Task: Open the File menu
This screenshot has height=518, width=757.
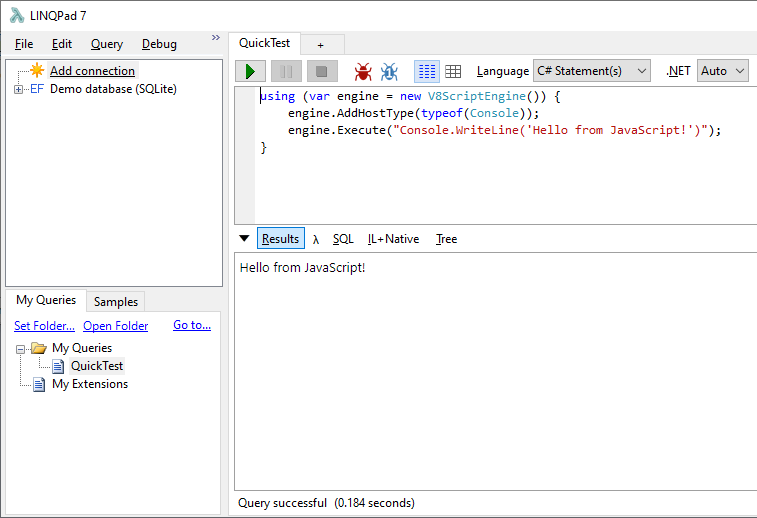Action: click(24, 44)
